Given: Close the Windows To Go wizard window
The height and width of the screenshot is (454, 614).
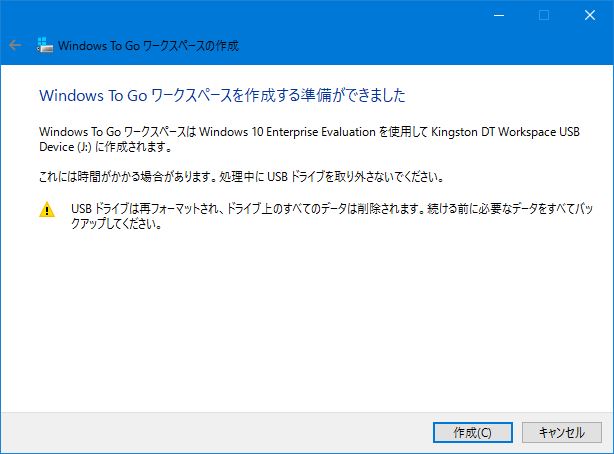Looking at the screenshot, I should tap(590, 15).
